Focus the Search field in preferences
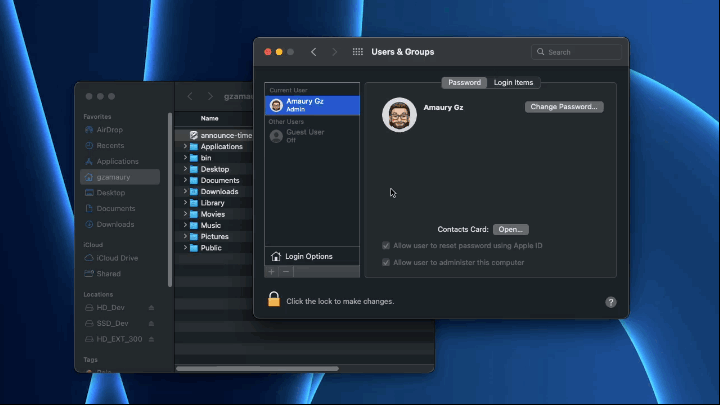Screen dimensions: 720x405 click(x=576, y=52)
